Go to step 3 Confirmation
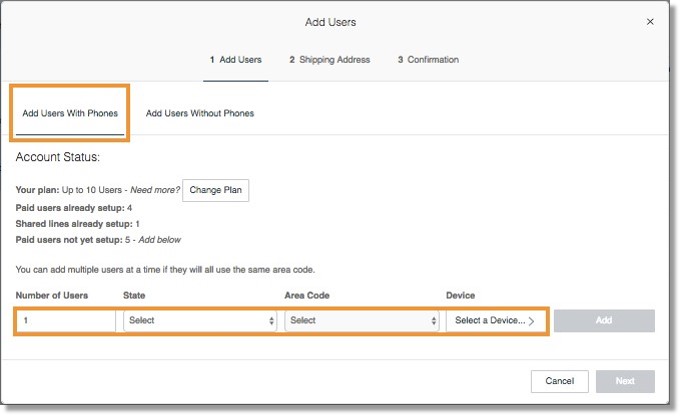 point(428,60)
